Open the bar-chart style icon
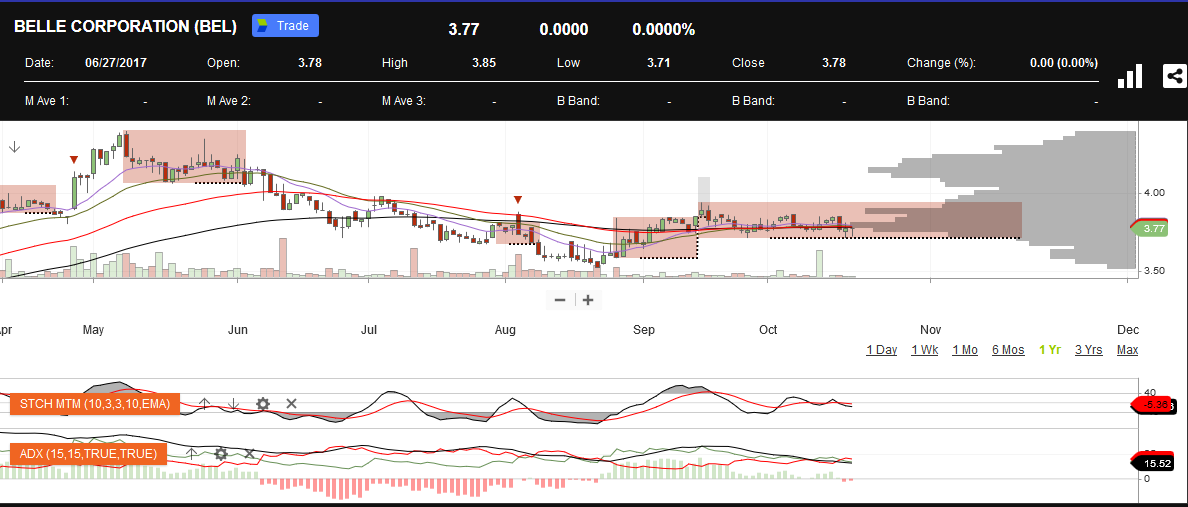 coord(1130,76)
